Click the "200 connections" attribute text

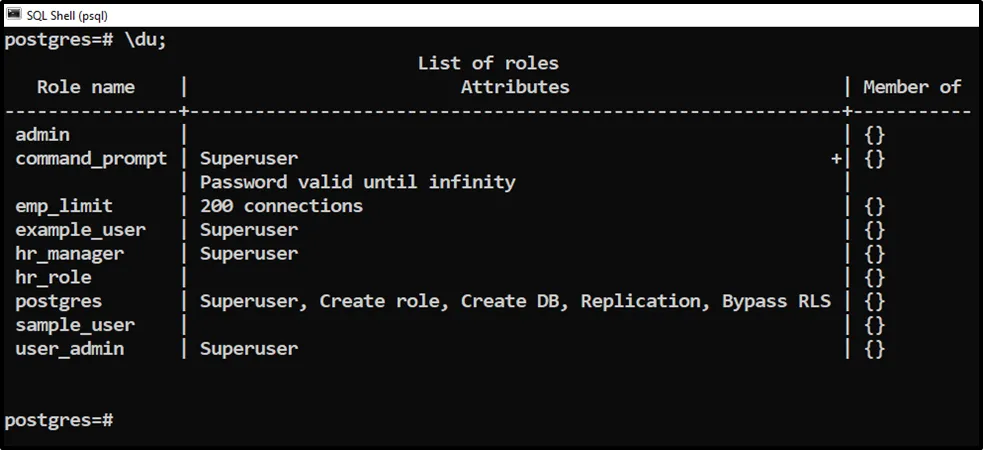click(x=281, y=206)
